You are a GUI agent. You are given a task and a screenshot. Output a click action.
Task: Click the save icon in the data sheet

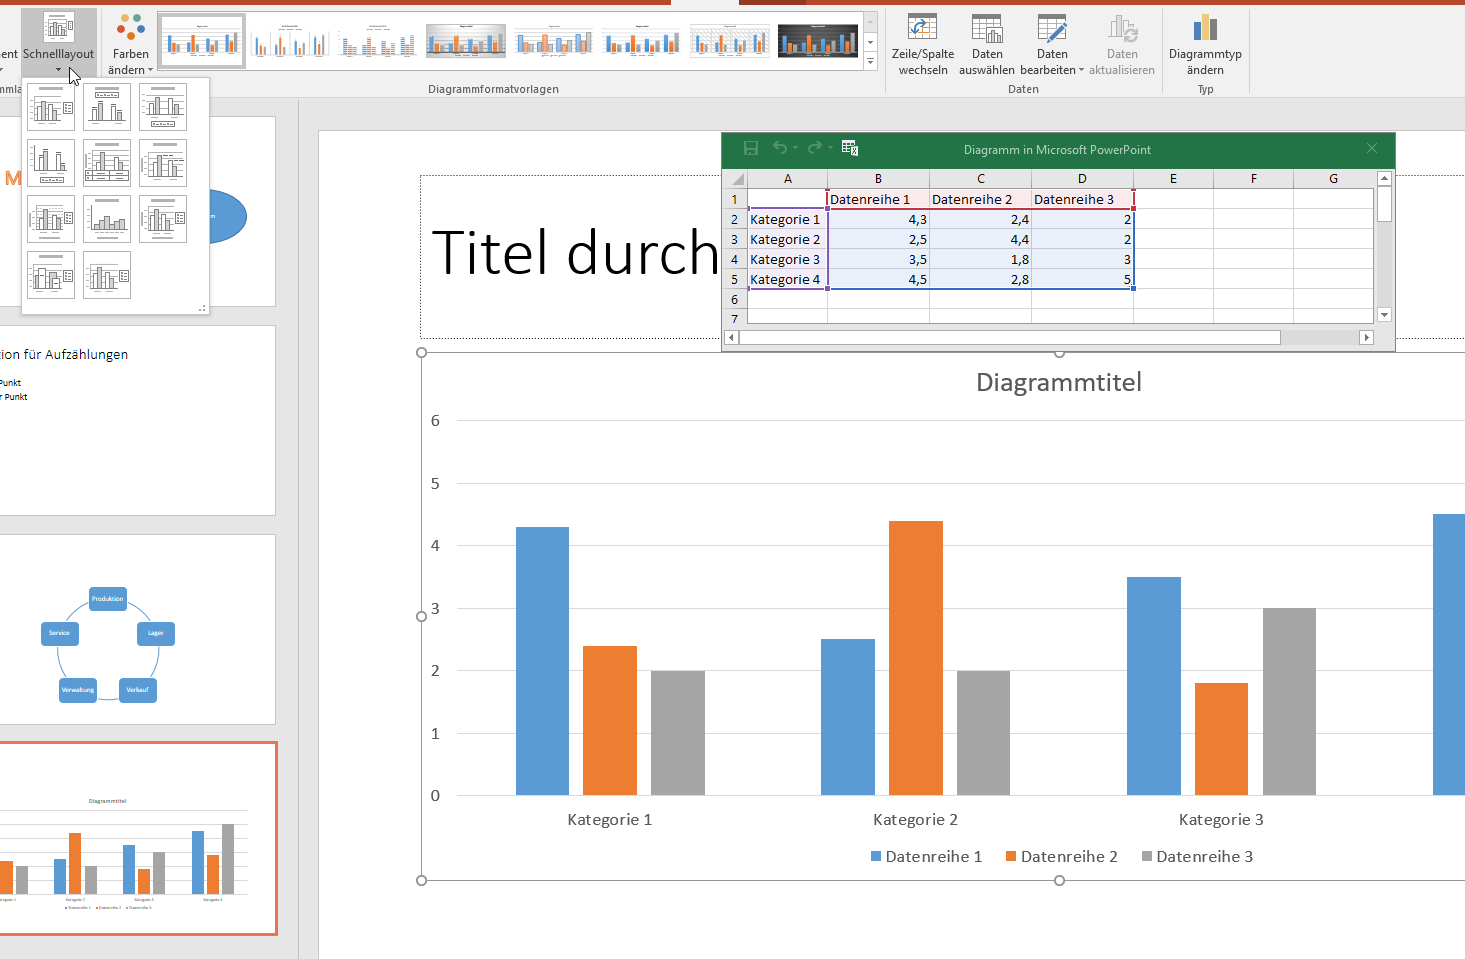tap(751, 148)
